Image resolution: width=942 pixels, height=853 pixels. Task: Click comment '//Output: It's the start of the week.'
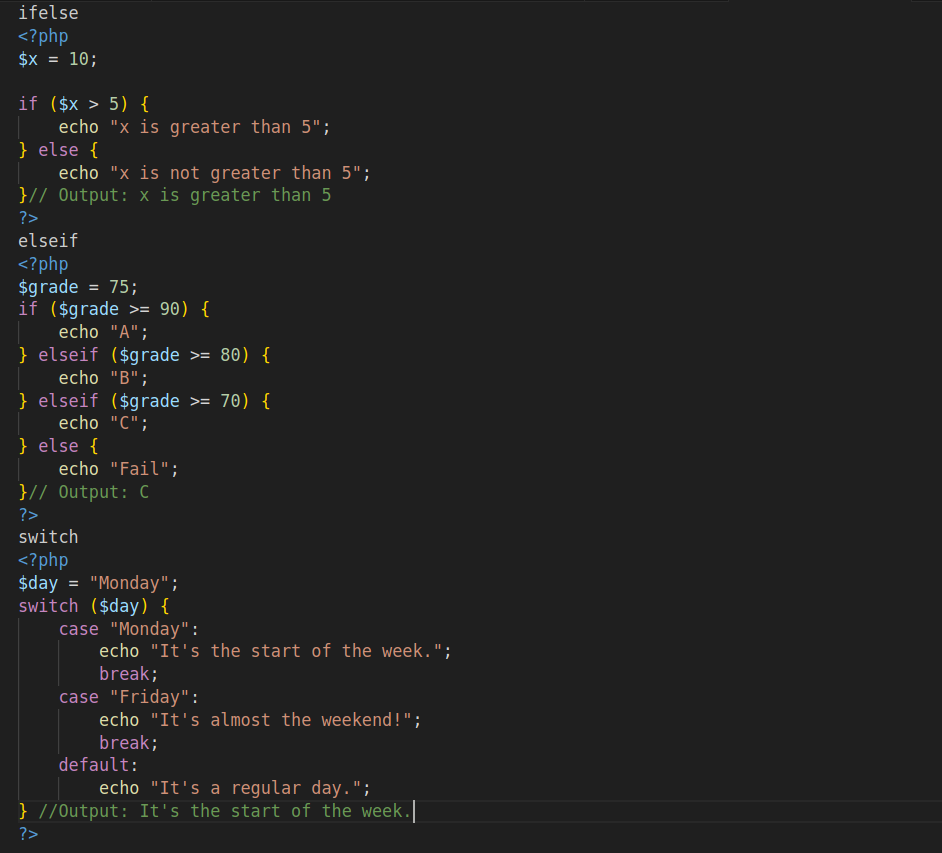[x=225, y=811]
